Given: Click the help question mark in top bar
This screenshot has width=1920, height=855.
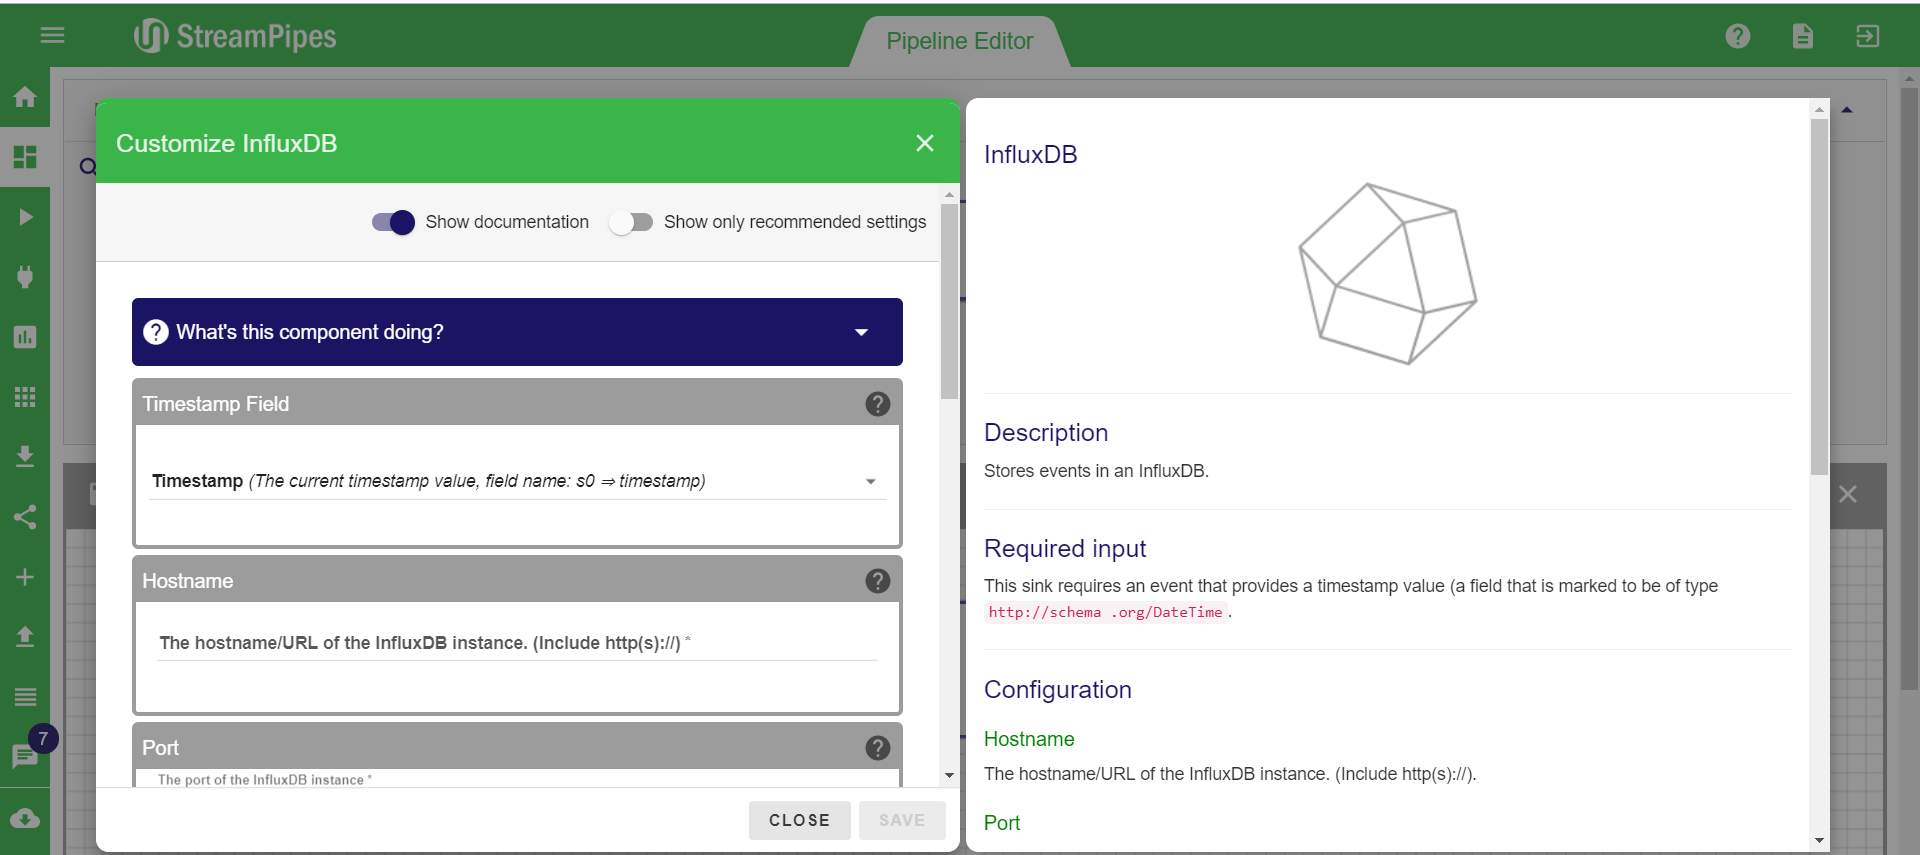Looking at the screenshot, I should coord(1738,36).
